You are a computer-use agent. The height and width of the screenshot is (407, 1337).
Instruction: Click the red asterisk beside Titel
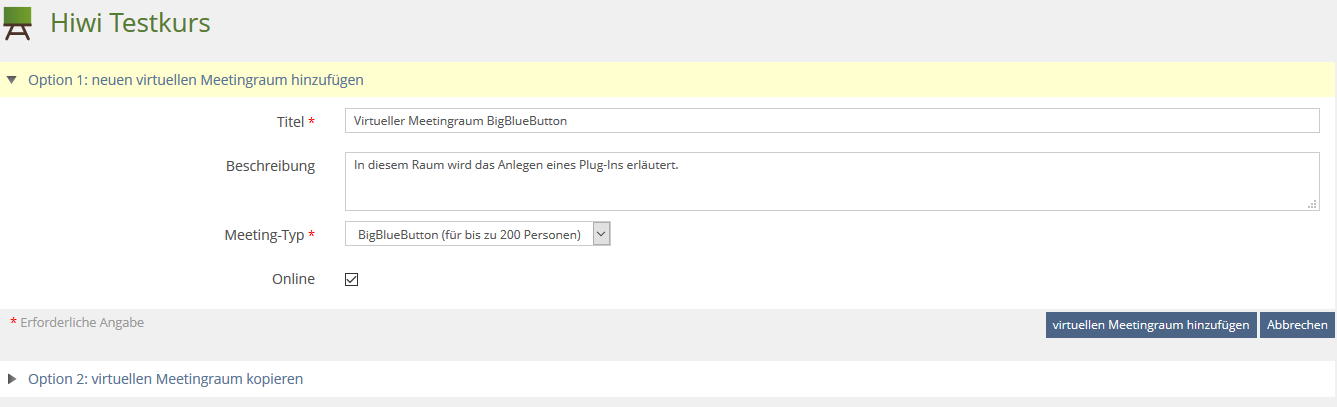point(312,121)
